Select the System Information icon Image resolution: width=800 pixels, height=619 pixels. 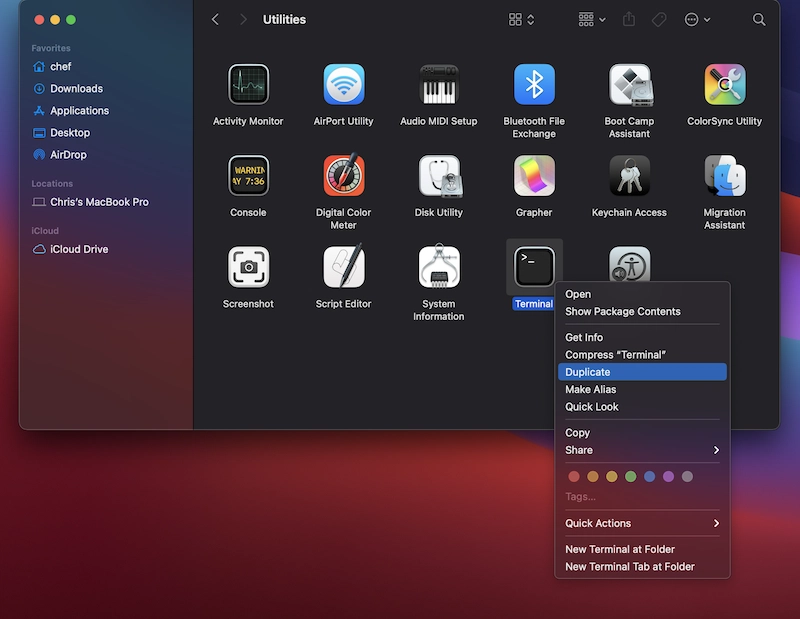439,266
